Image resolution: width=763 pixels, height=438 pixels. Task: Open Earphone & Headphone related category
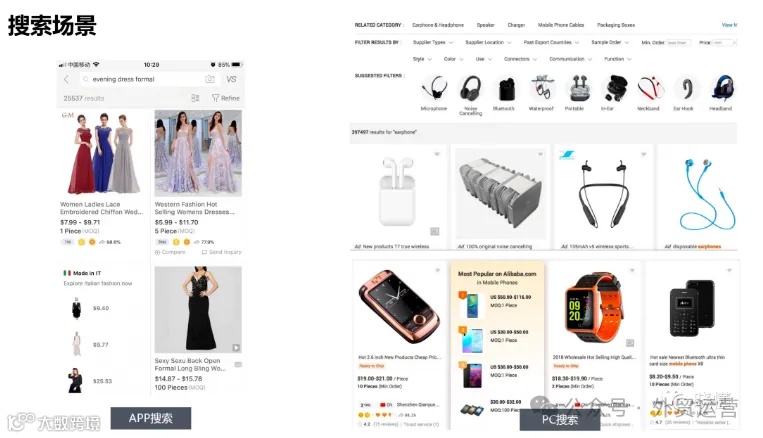tap(438, 25)
